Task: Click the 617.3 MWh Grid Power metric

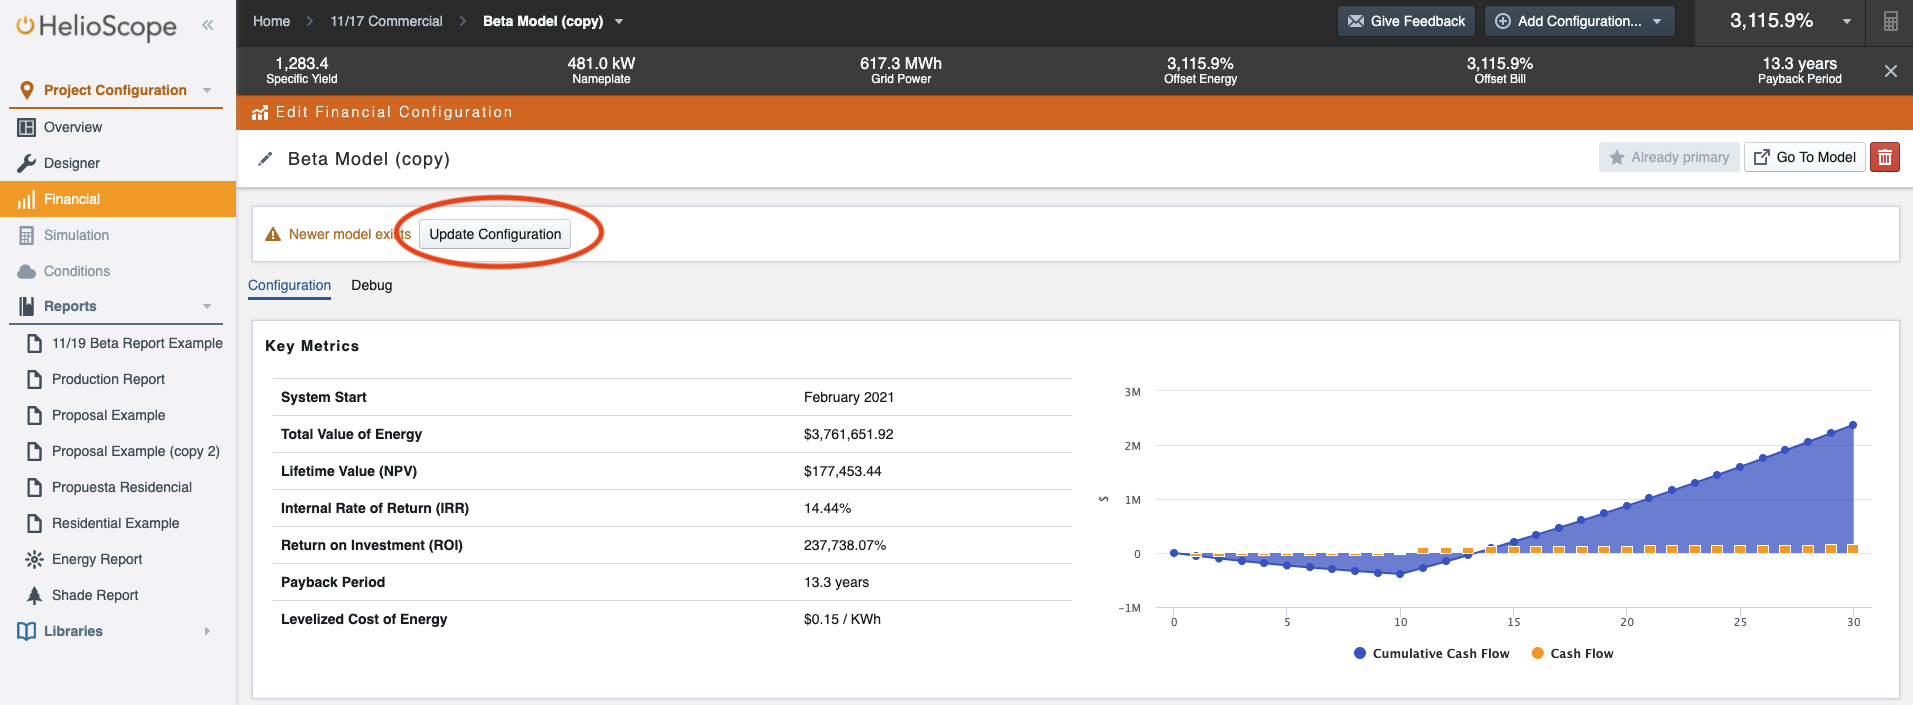Action: [901, 70]
